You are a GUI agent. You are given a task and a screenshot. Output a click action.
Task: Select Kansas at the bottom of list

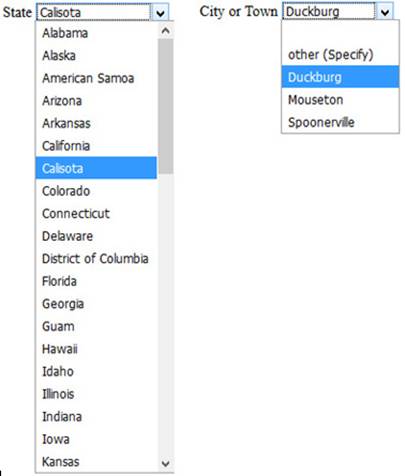[96, 462]
